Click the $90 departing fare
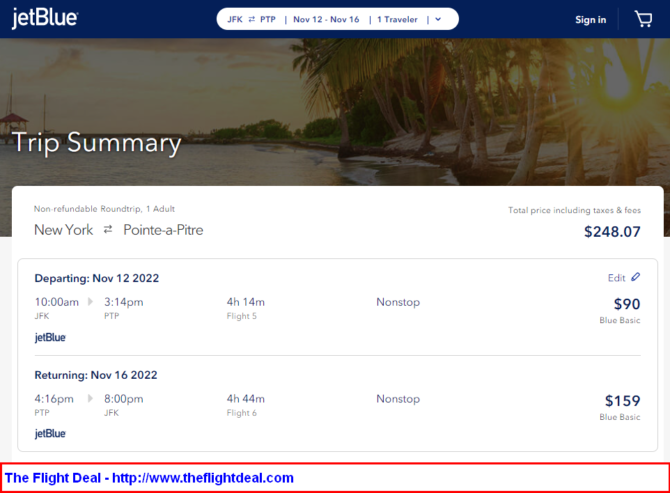Screen dimensions: 670x493 click(x=627, y=304)
